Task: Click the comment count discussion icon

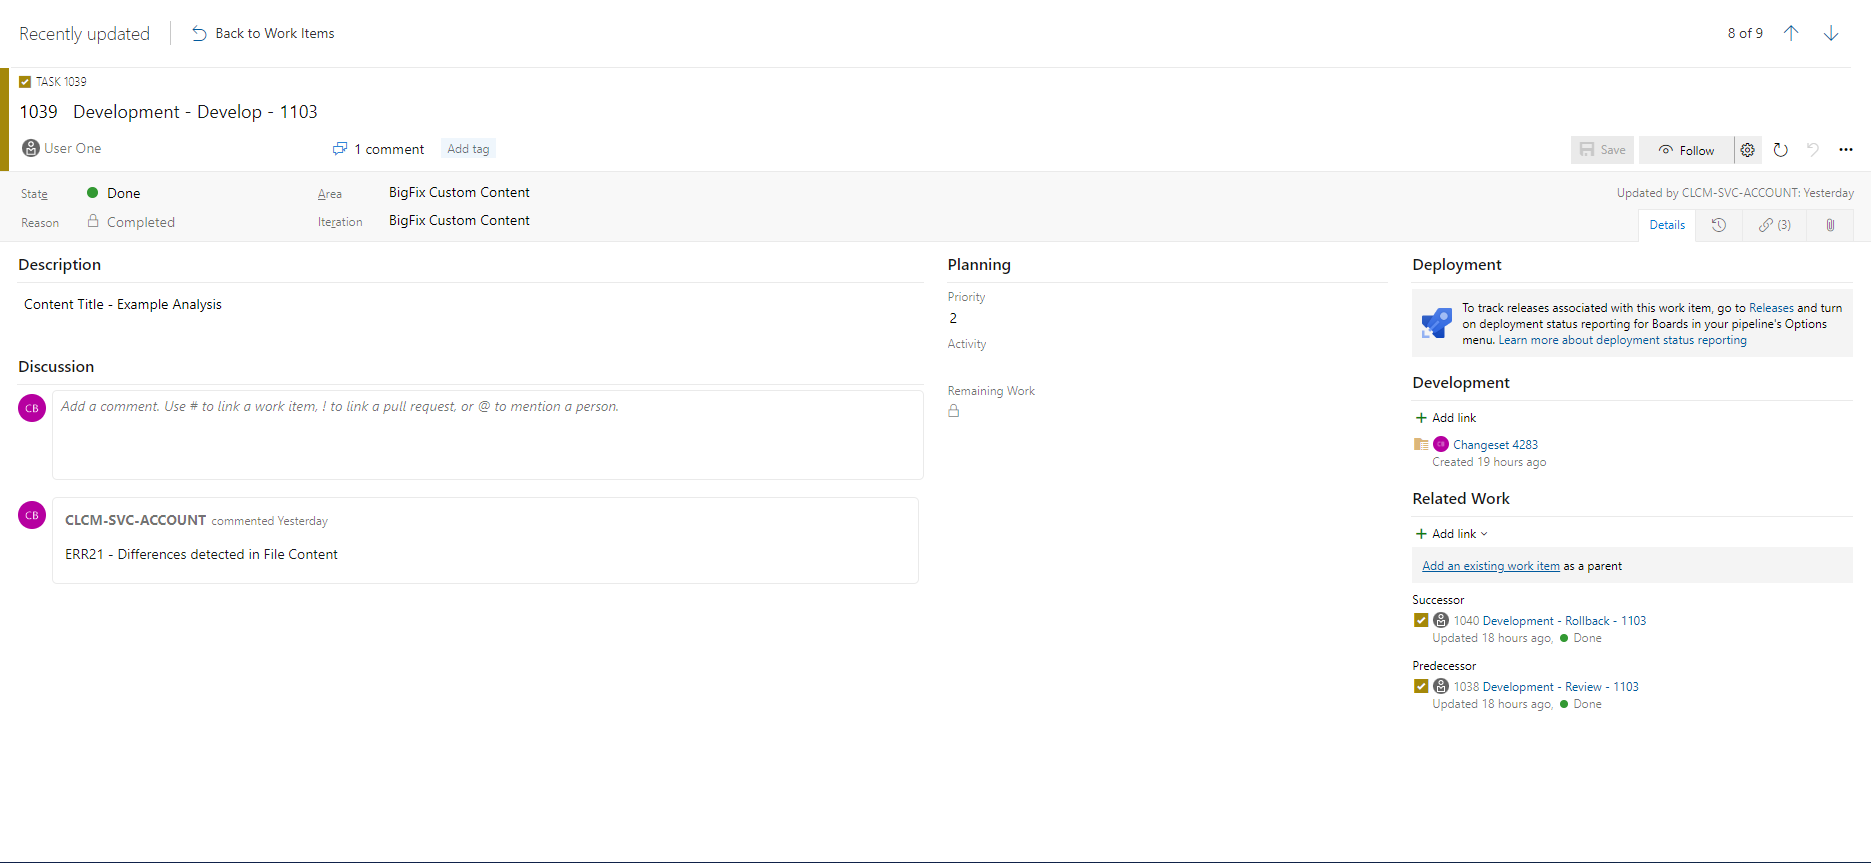Action: click(340, 149)
